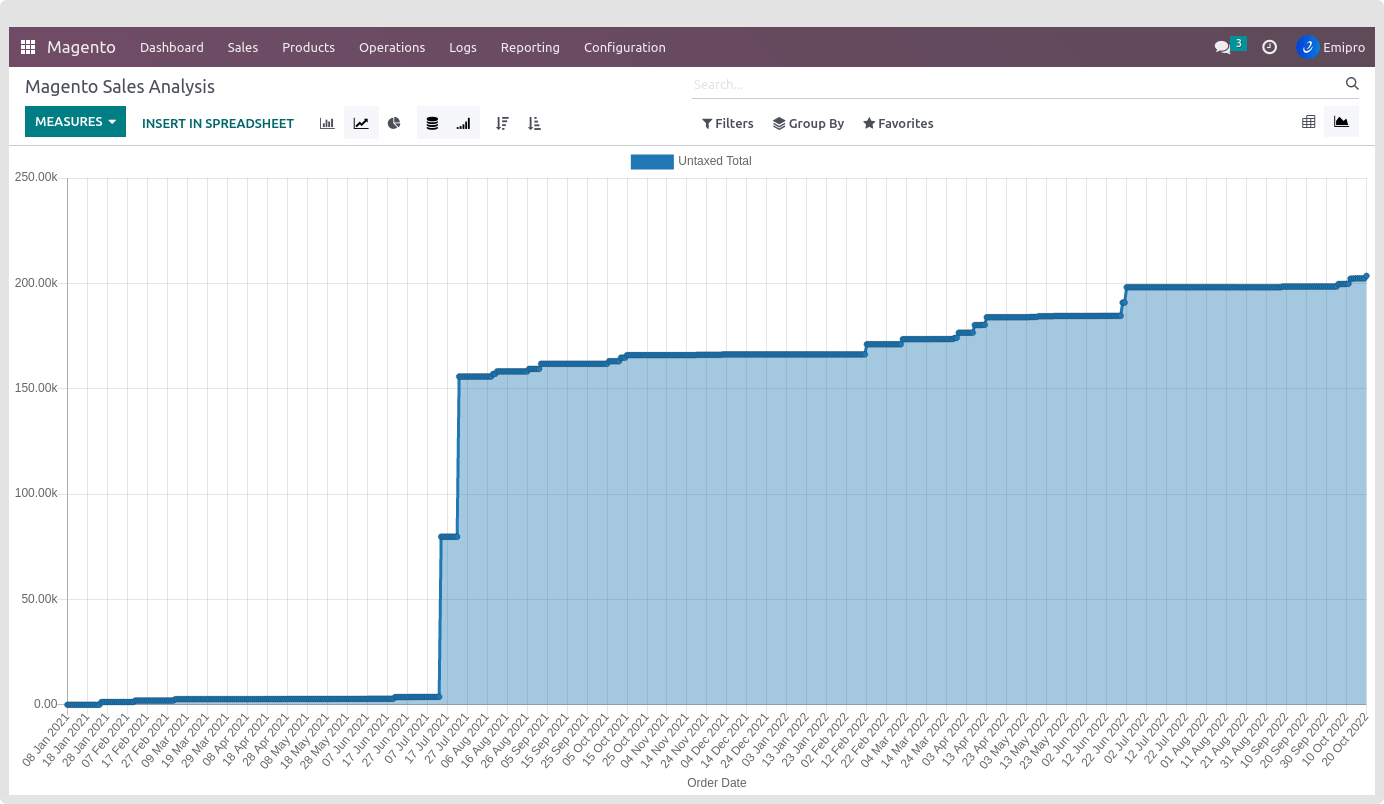
Task: Click the search magnifier icon
Action: click(x=1352, y=84)
